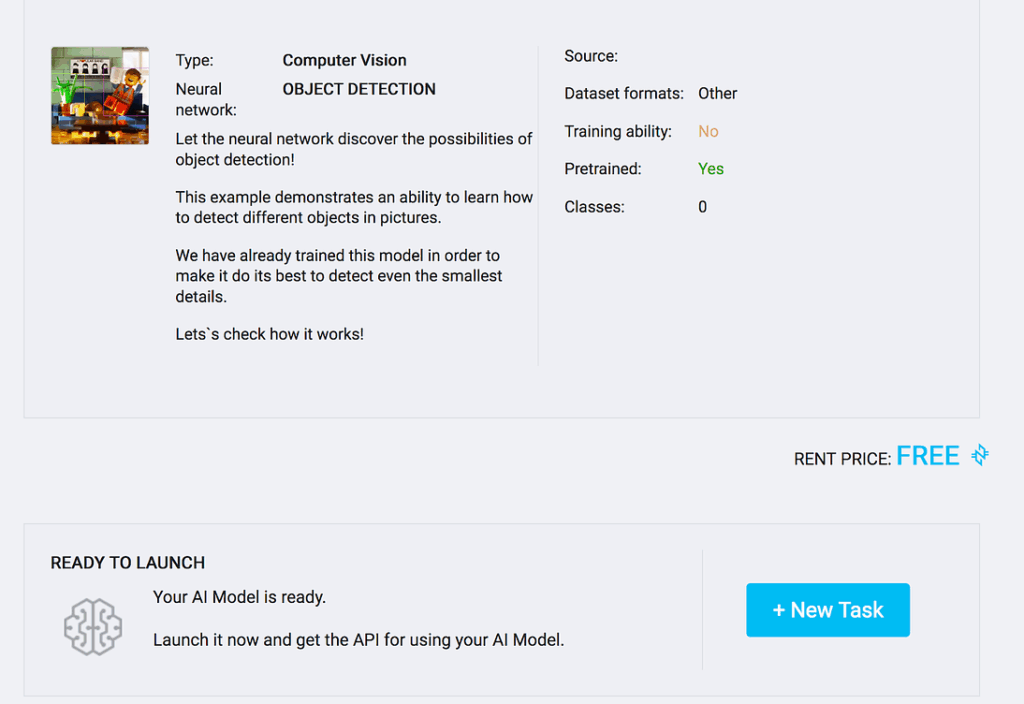
Task: Click the Dataset formats label
Action: (624, 94)
